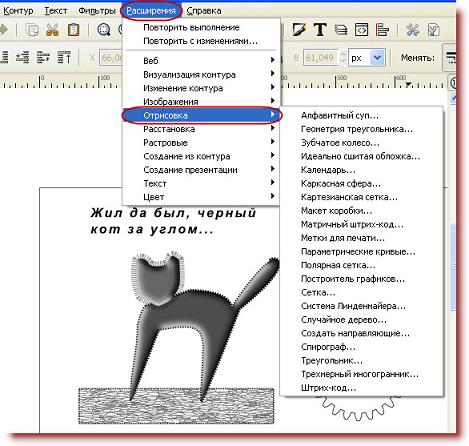Expand Создание из контура submenu
Image resolution: width=469 pixels, height=446 pixels.
(201, 156)
